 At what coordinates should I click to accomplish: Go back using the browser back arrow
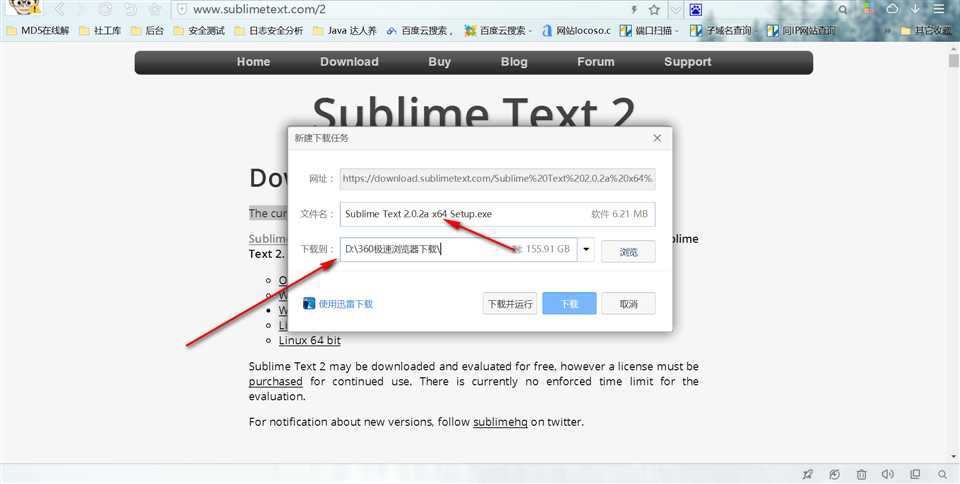pyautogui.click(x=59, y=9)
